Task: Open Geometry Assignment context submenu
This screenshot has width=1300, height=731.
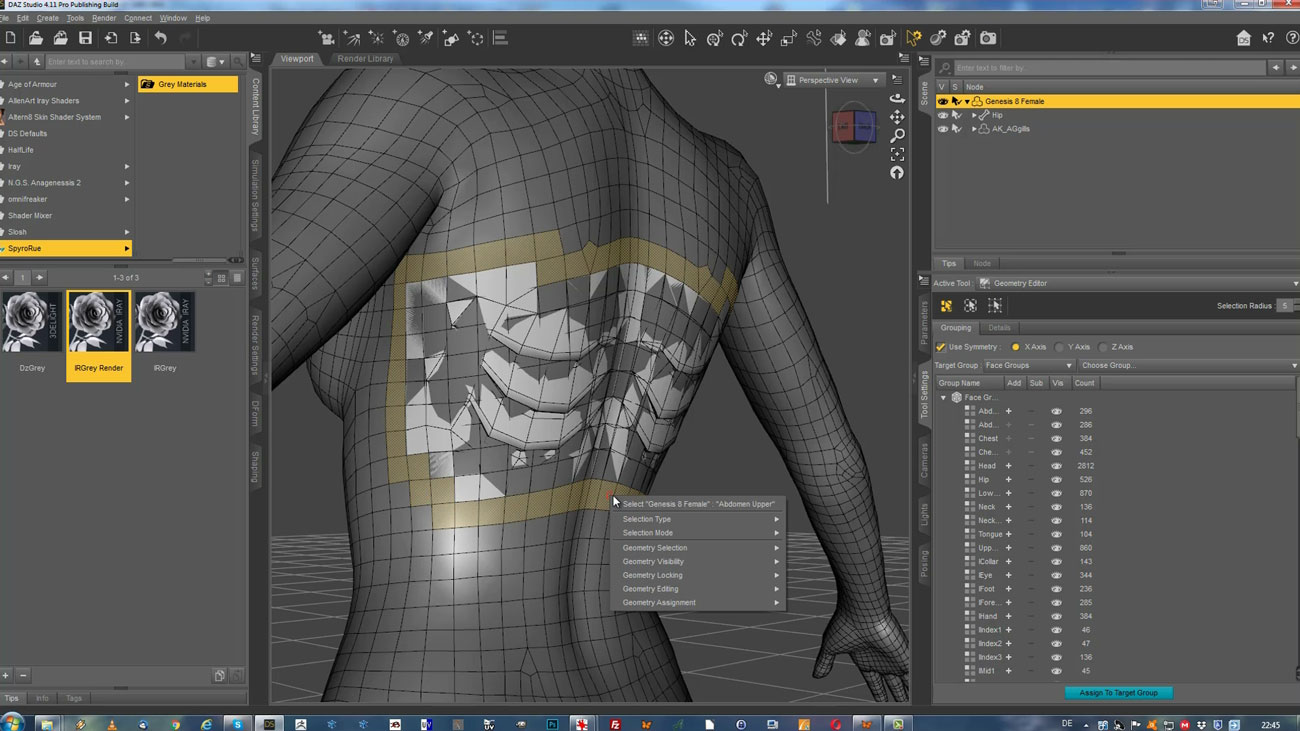Action: click(x=698, y=603)
